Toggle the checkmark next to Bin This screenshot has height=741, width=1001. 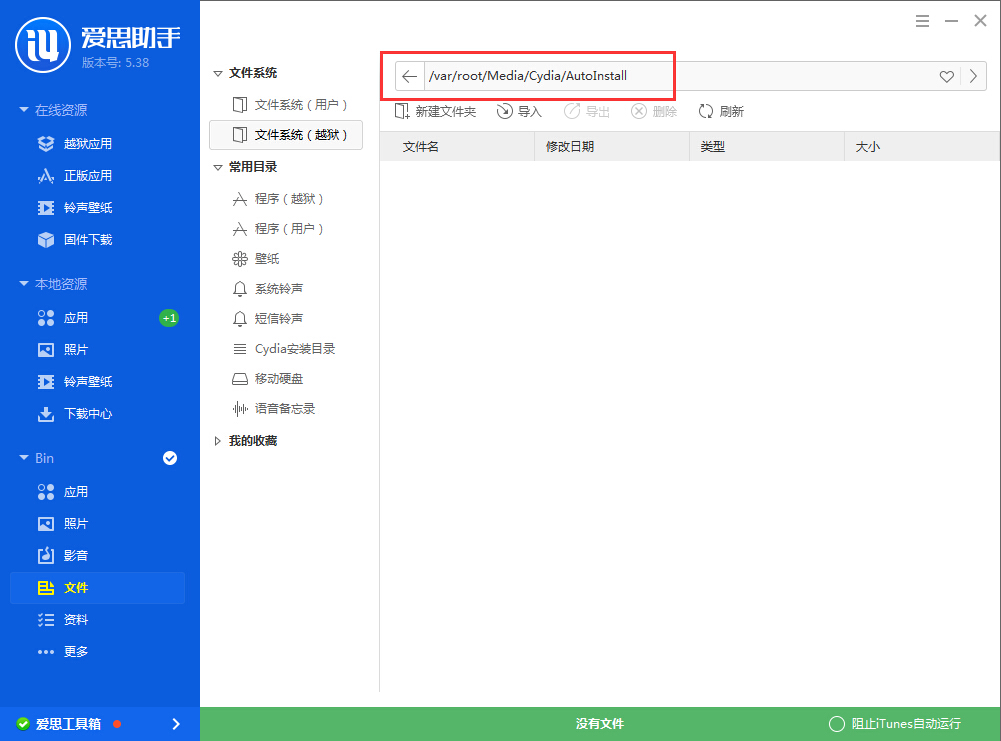[170, 458]
